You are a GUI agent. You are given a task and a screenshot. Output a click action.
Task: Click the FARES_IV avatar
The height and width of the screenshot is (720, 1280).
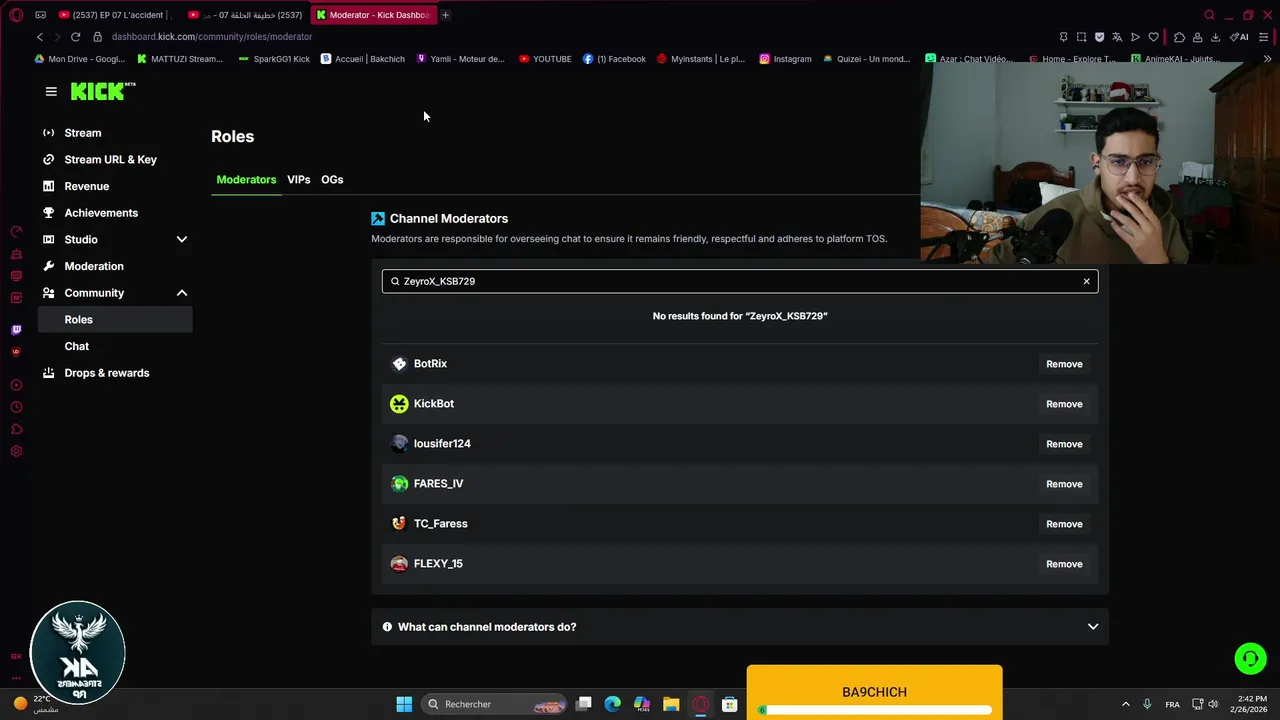tap(399, 484)
